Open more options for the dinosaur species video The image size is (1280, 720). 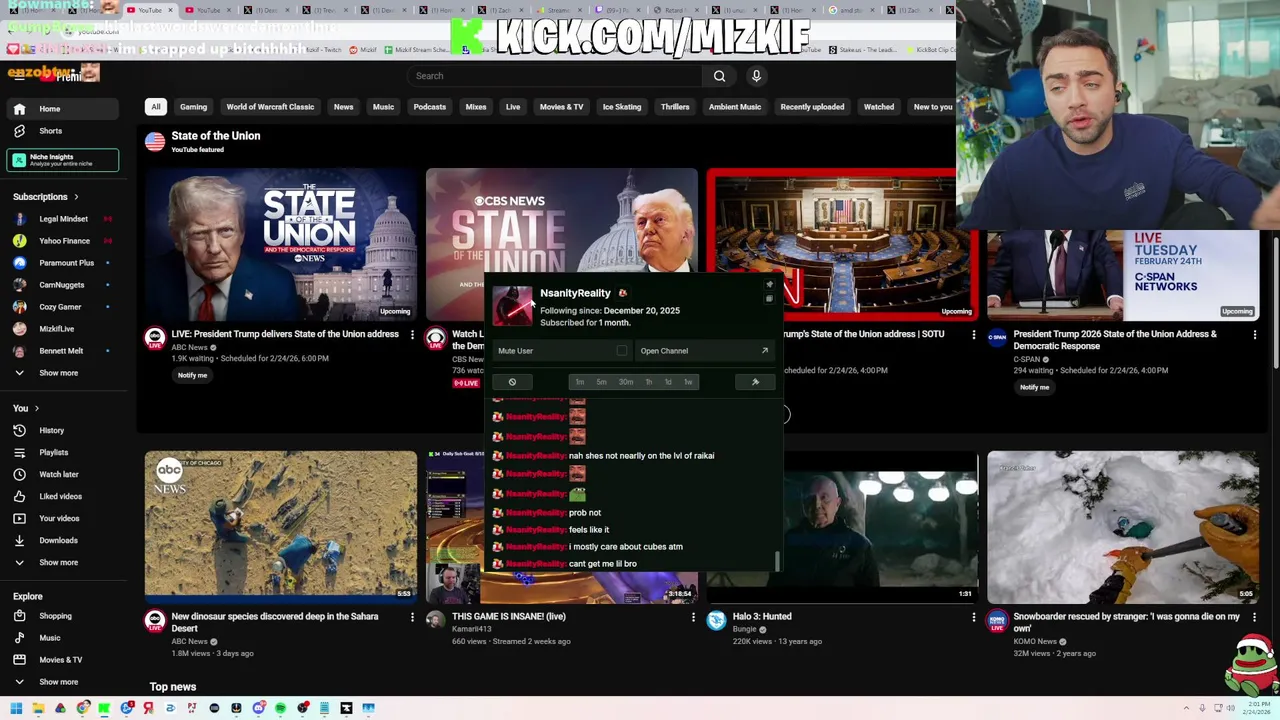(x=412, y=617)
